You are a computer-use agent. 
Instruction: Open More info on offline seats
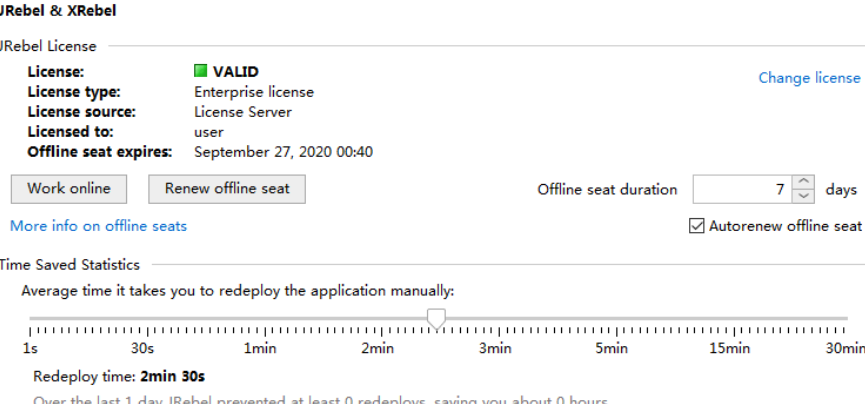click(x=98, y=226)
